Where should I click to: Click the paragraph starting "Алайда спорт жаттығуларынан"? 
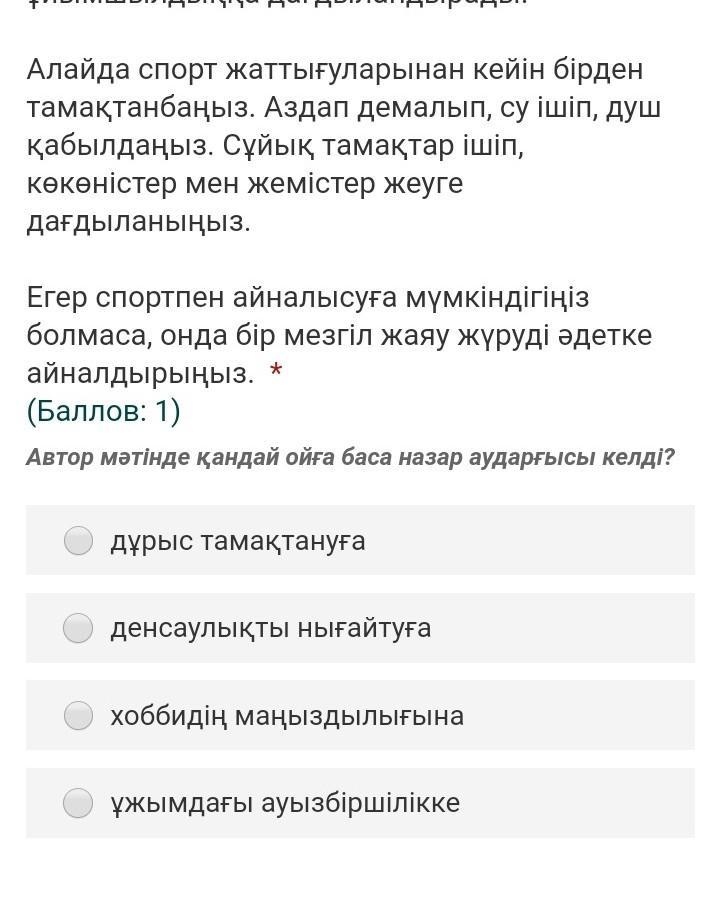343,146
